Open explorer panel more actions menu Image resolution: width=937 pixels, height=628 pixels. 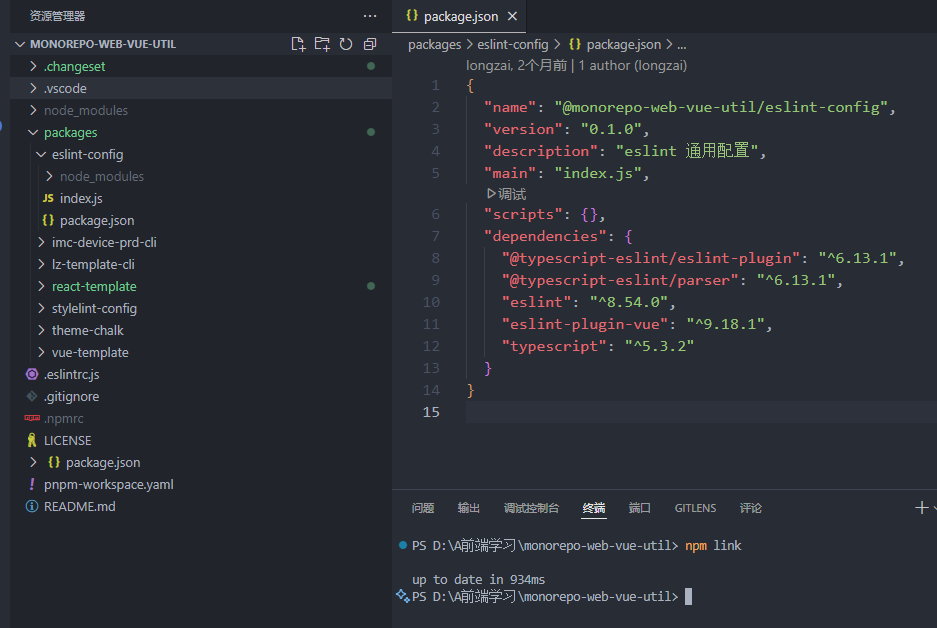pos(370,16)
